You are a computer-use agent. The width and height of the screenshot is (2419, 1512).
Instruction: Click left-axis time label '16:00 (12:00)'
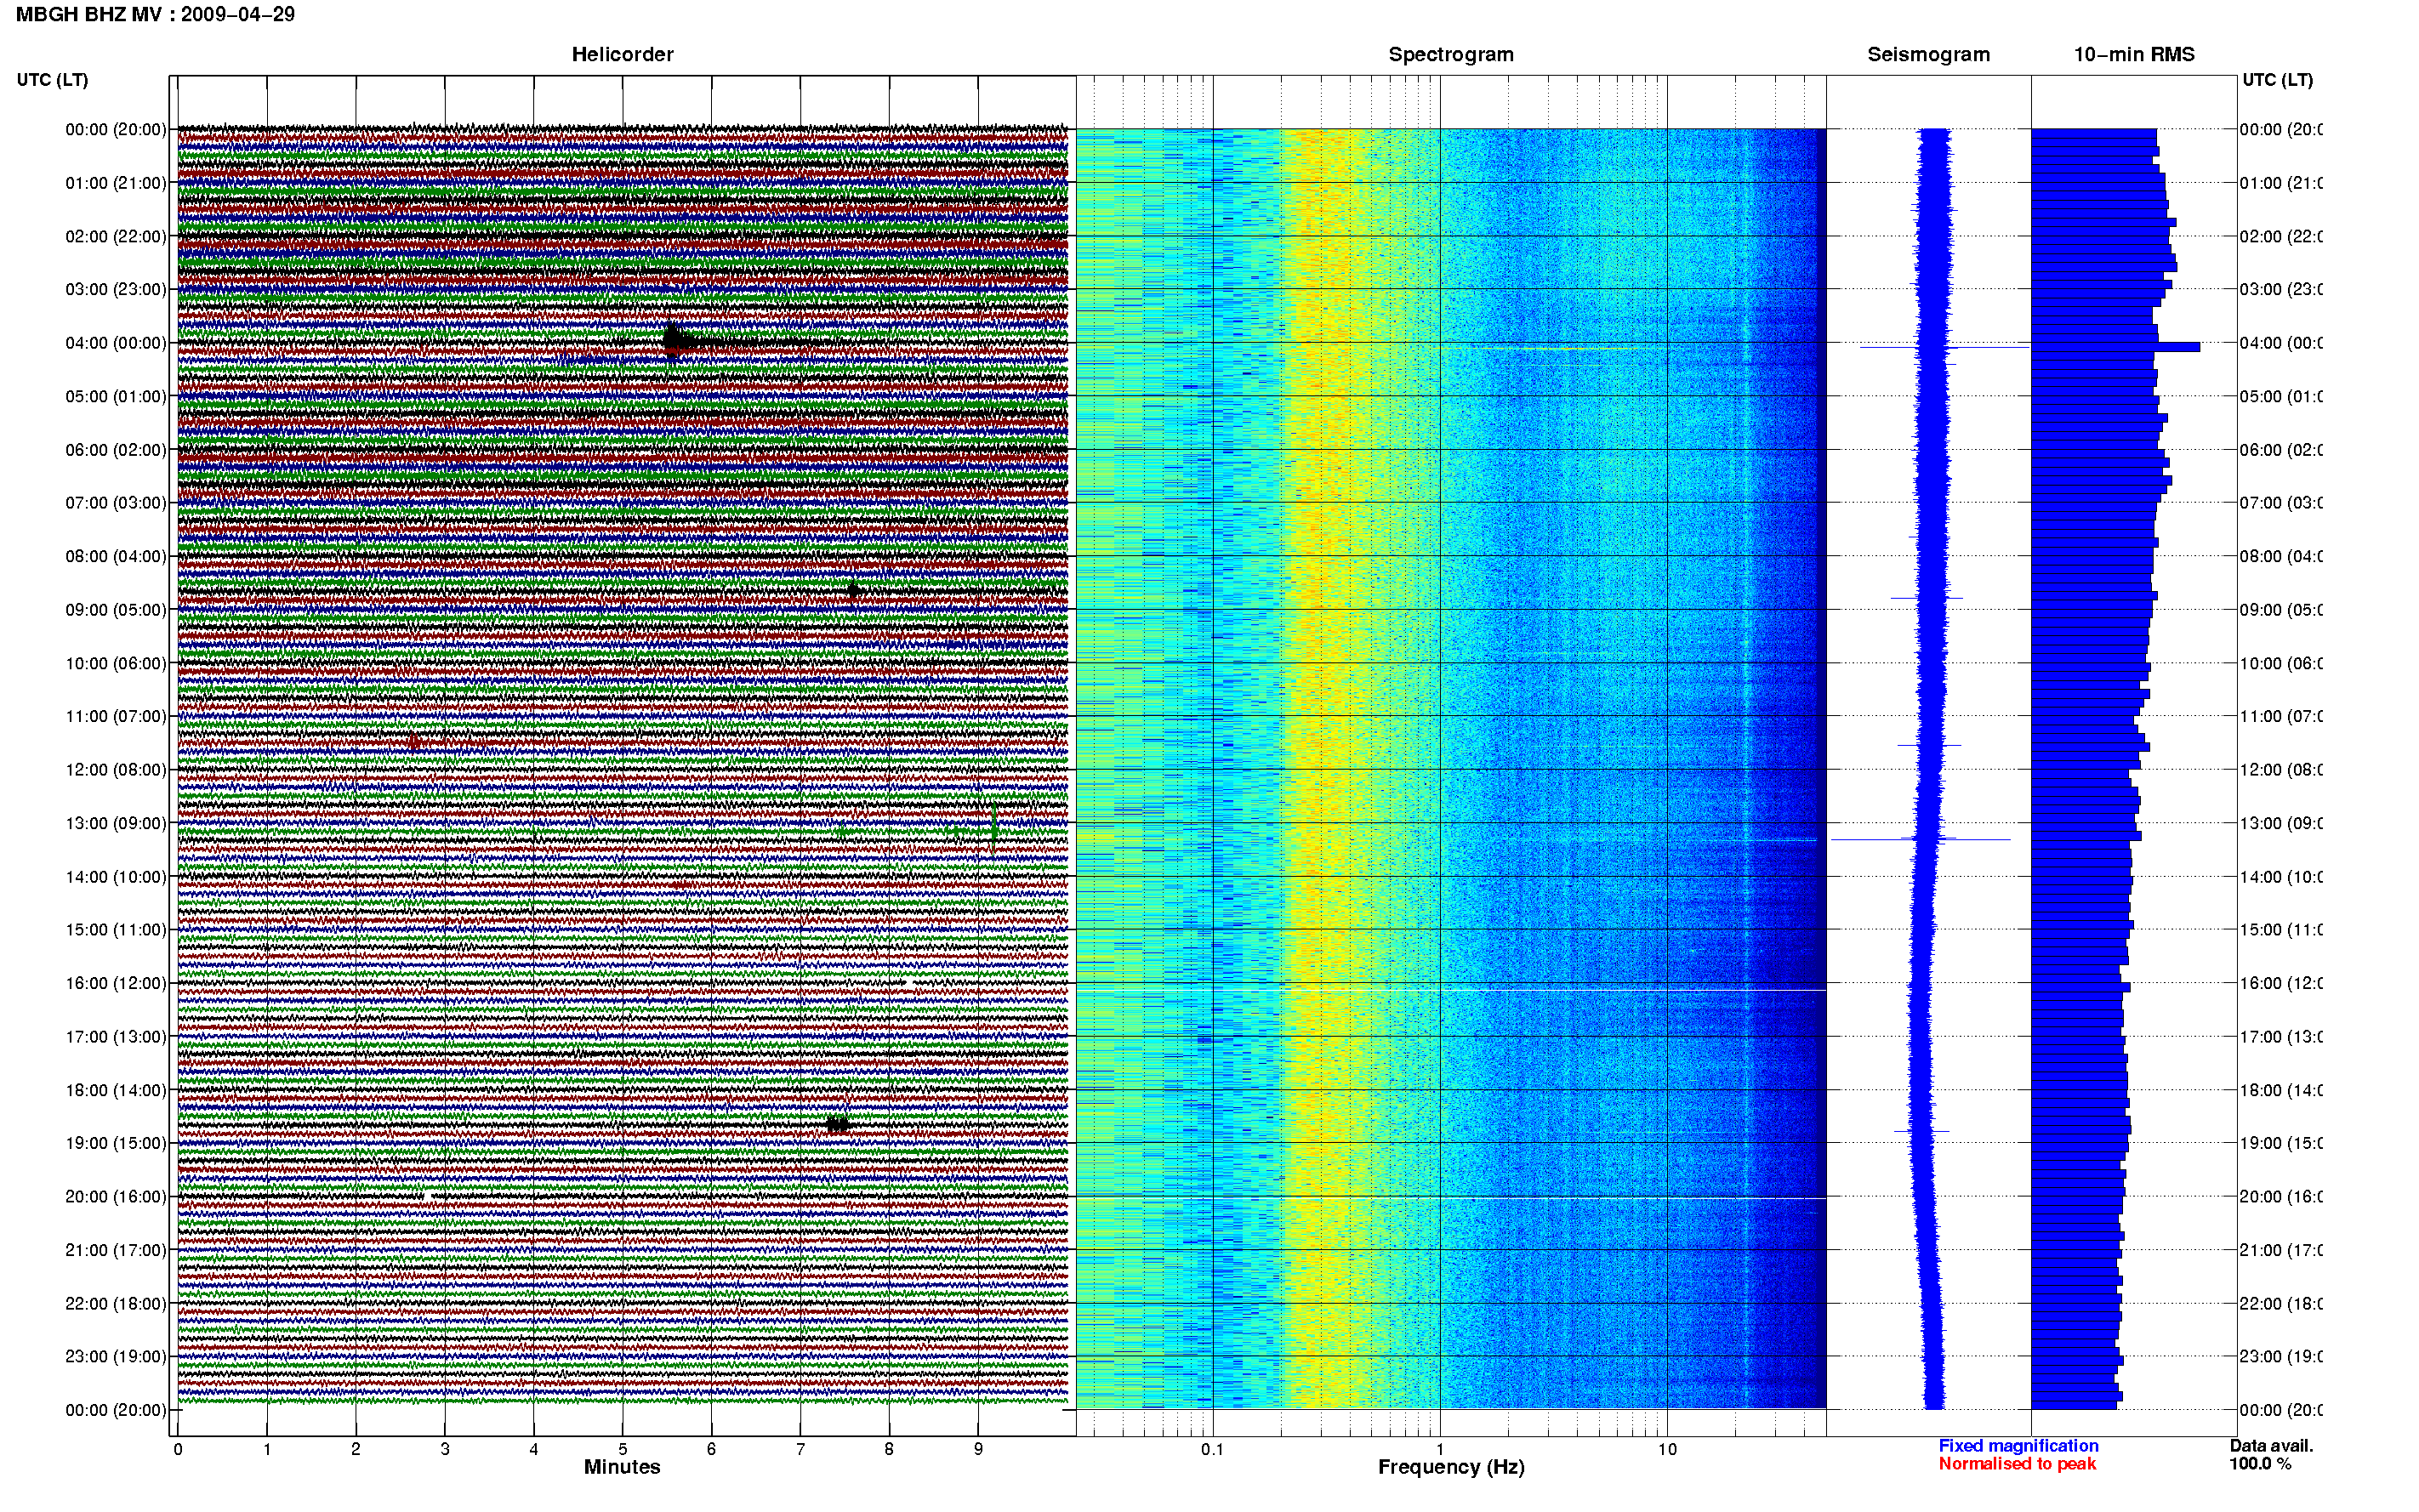tap(116, 983)
